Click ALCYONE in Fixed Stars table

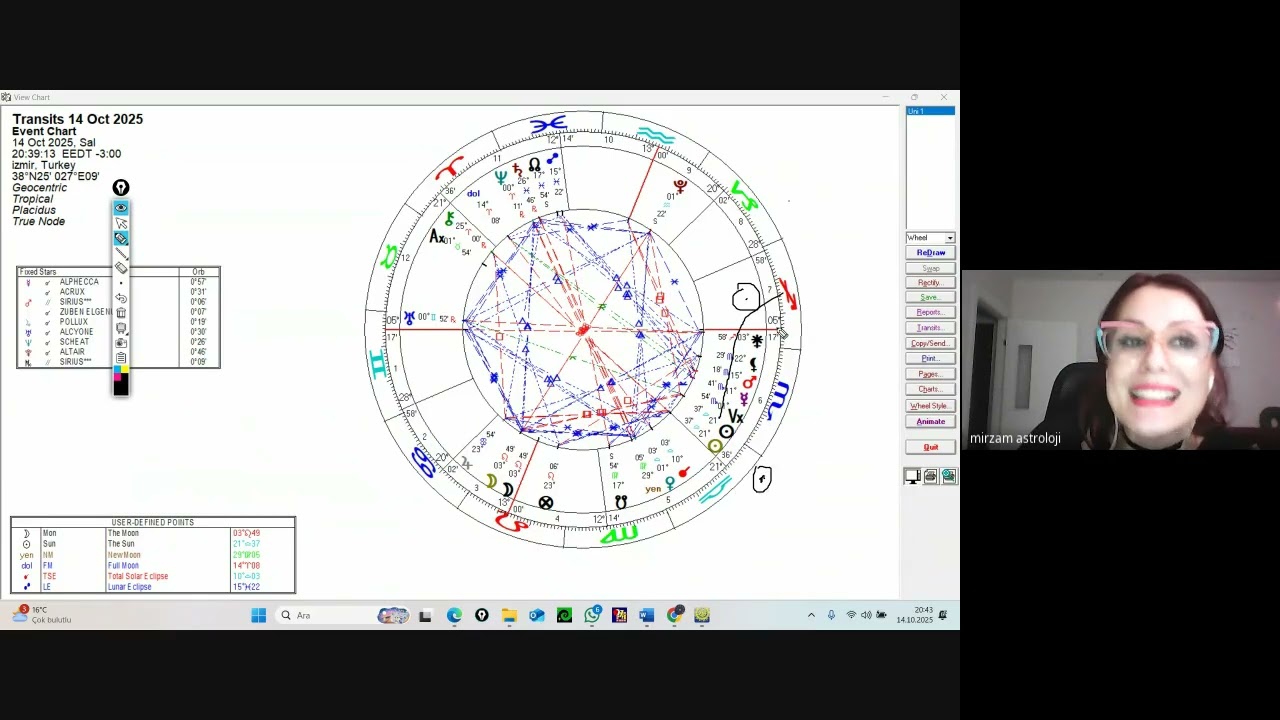tap(76, 332)
